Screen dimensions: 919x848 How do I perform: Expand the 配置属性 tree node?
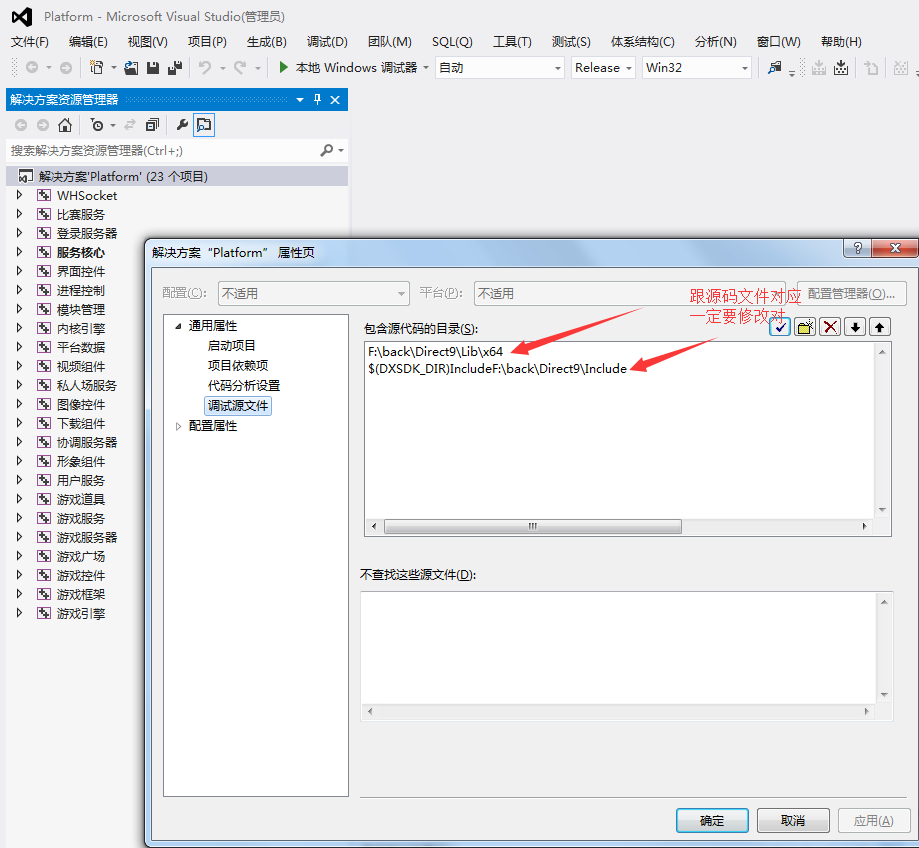point(179,426)
